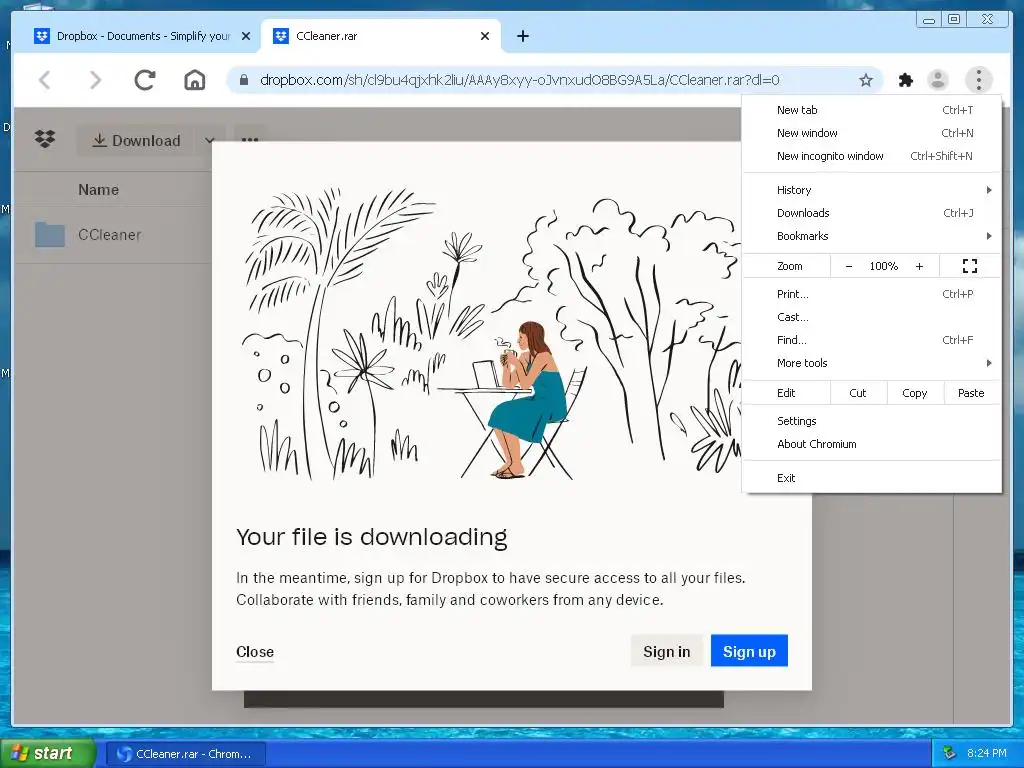Choose New tab menu item
This screenshot has height=768, width=1024.
coord(872,110)
